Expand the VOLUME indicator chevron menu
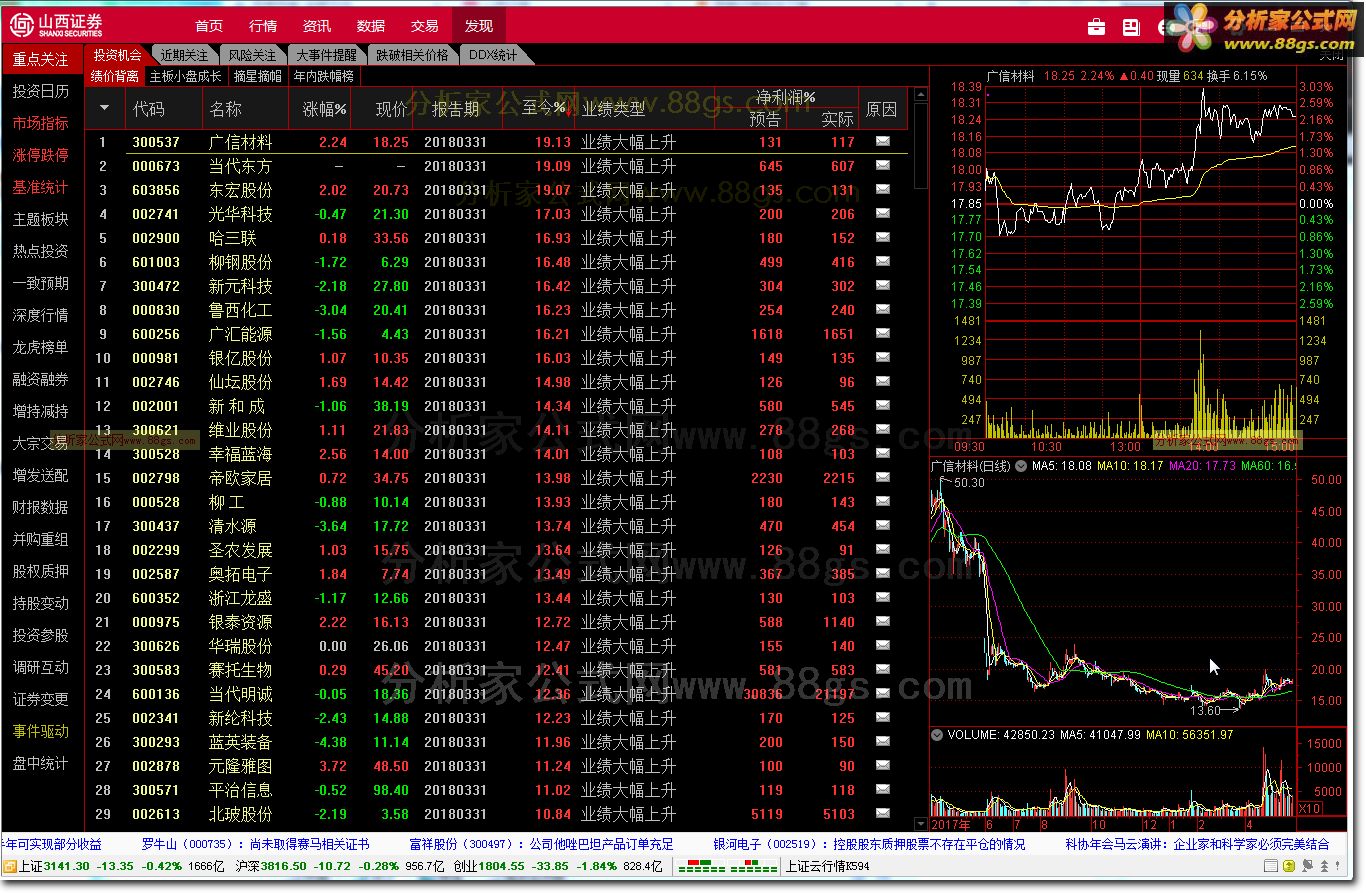1366x893 pixels. pyautogui.click(x=937, y=735)
